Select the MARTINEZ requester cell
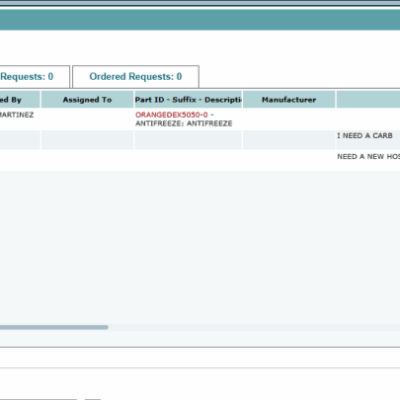Viewport: 400px width, 400px height. [17, 115]
